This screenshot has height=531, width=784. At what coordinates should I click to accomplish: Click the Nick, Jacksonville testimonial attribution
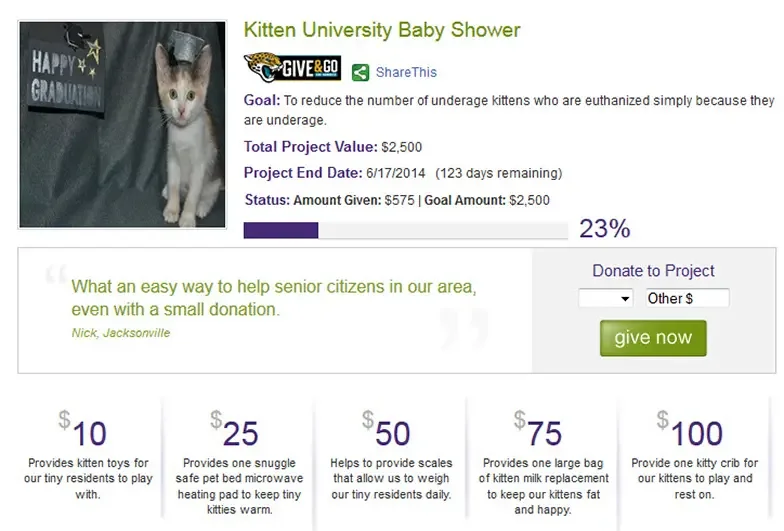point(121,333)
